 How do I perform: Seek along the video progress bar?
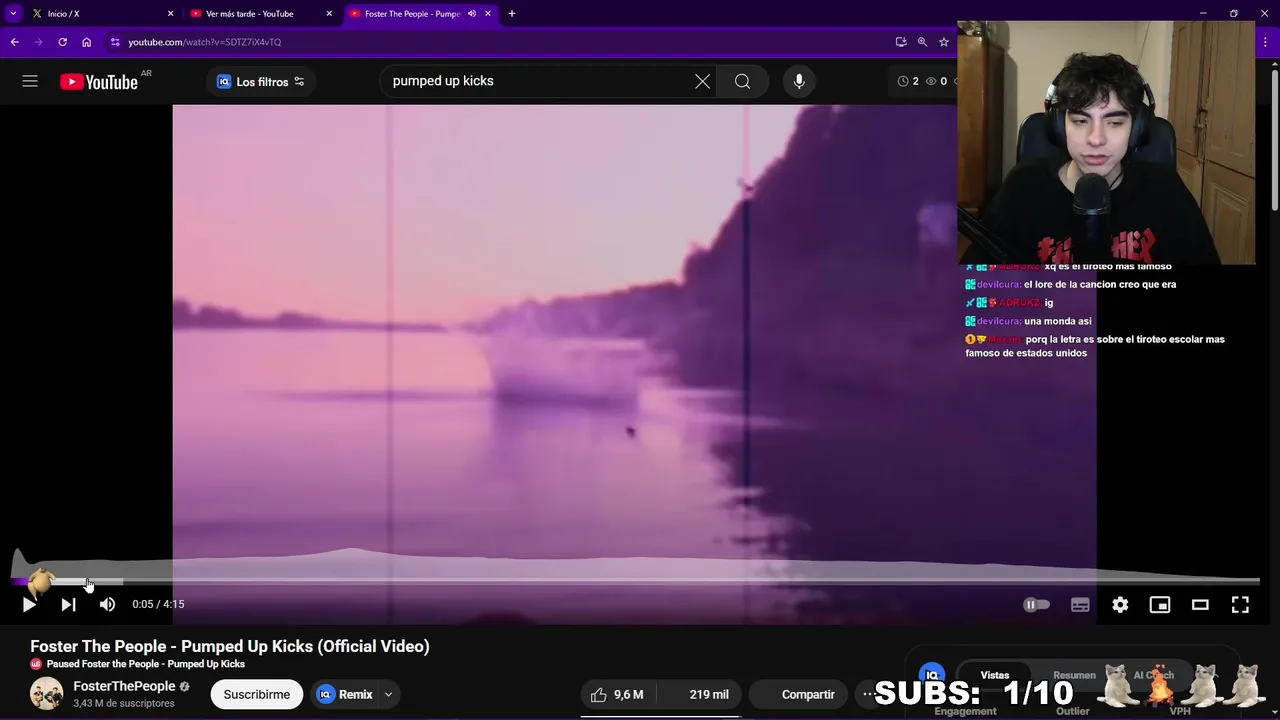(636, 581)
